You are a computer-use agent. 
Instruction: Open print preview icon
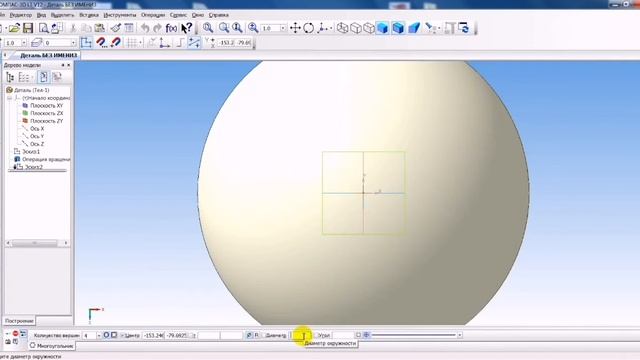click(x=43, y=28)
